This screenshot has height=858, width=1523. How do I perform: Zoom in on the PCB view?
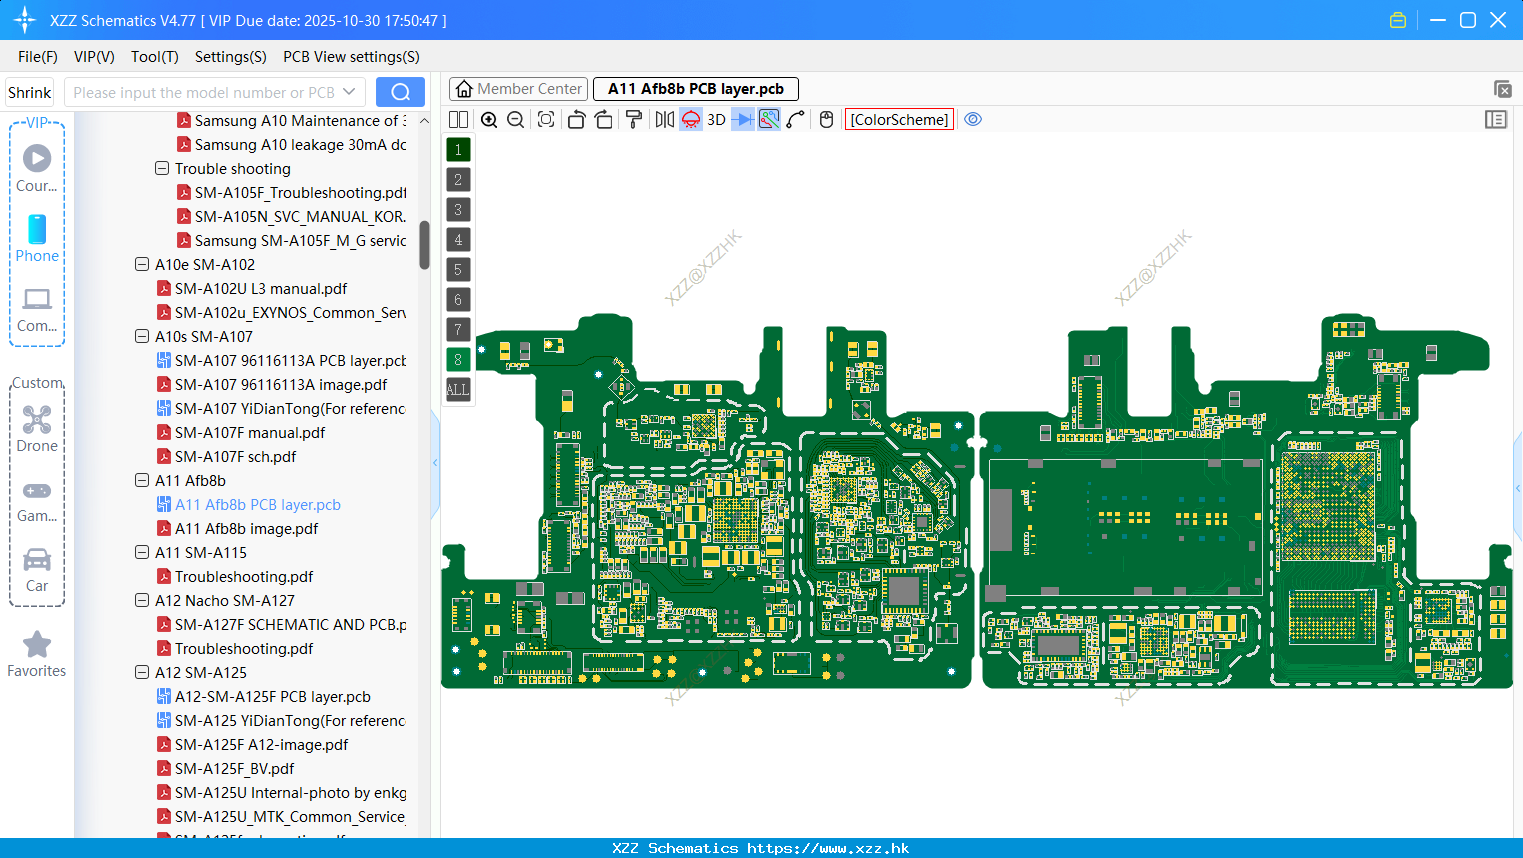coord(489,119)
